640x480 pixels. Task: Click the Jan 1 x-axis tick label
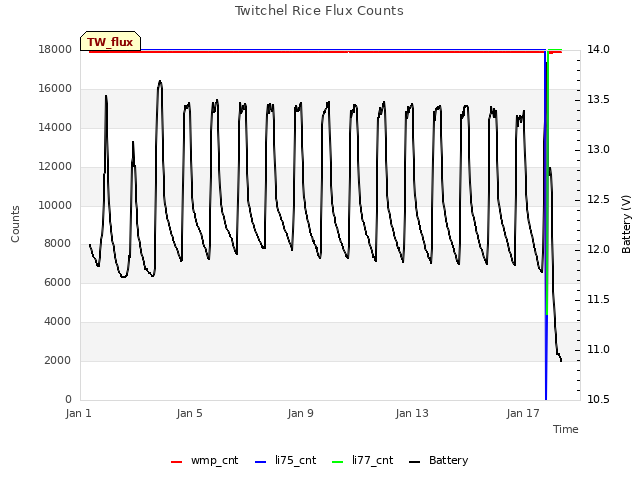78,413
